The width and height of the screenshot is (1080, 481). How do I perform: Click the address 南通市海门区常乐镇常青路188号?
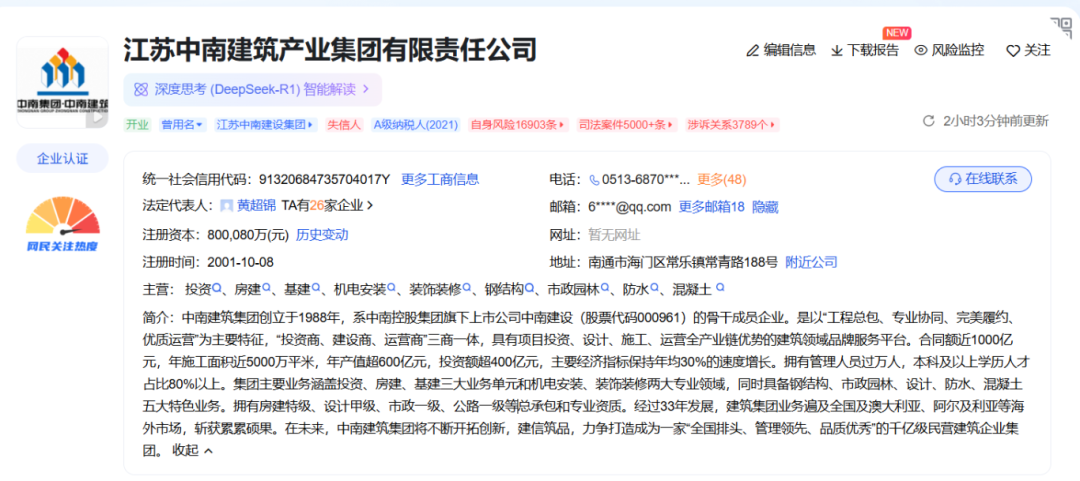tap(683, 262)
